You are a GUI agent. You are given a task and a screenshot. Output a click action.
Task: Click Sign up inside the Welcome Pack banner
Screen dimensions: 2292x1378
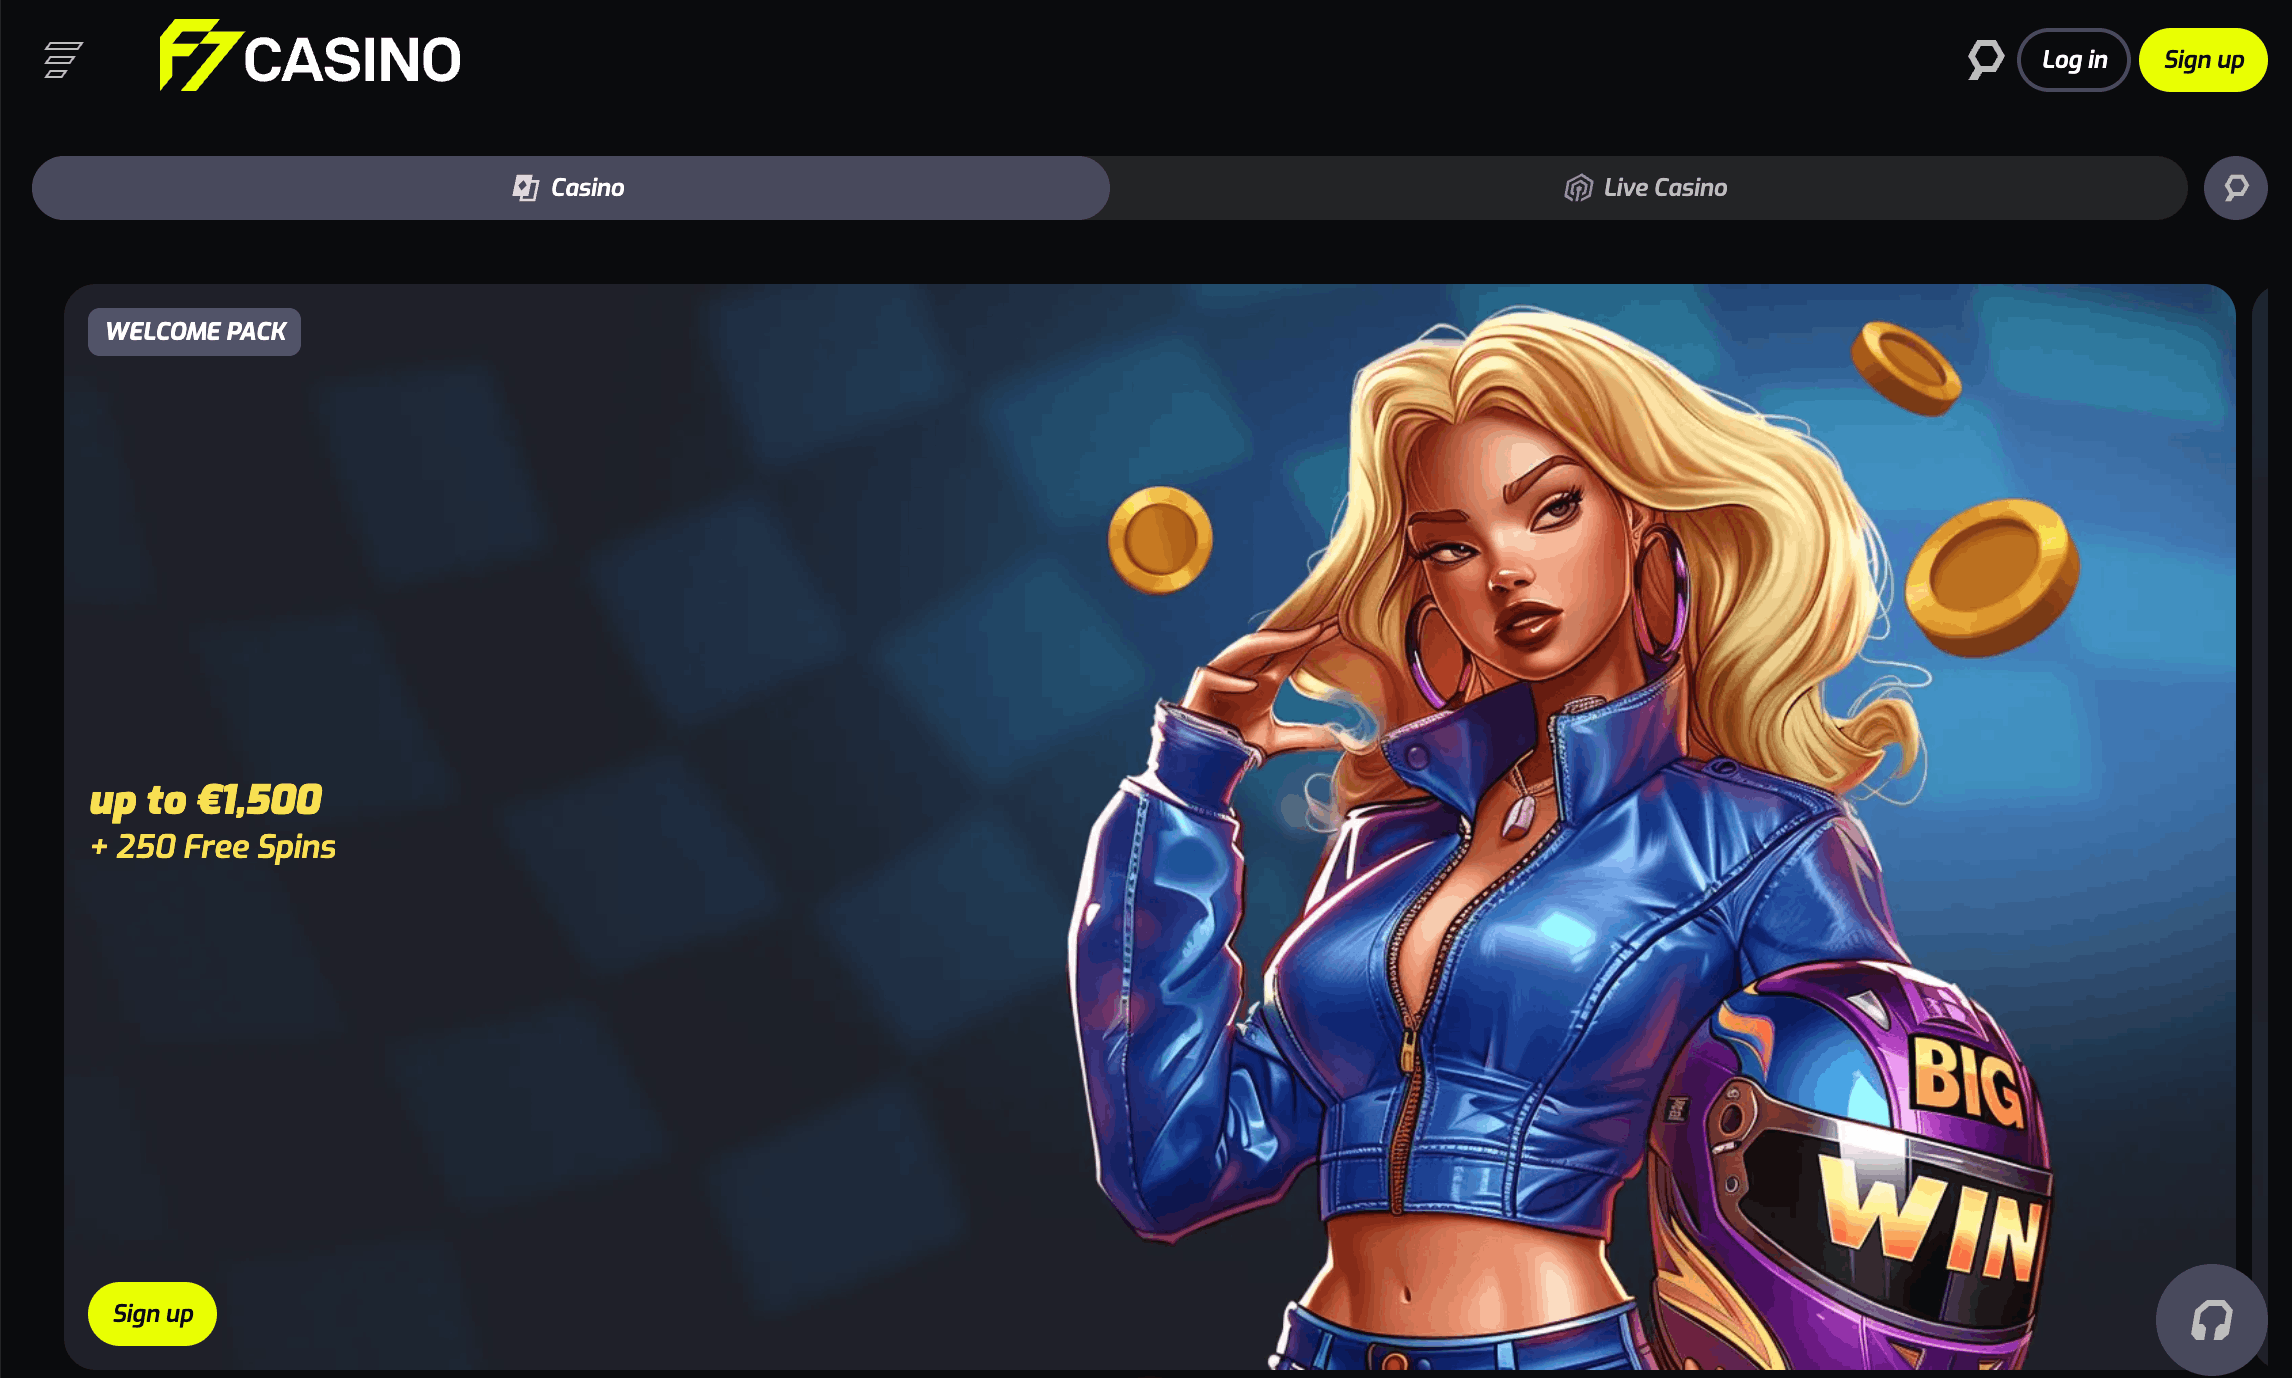151,1314
